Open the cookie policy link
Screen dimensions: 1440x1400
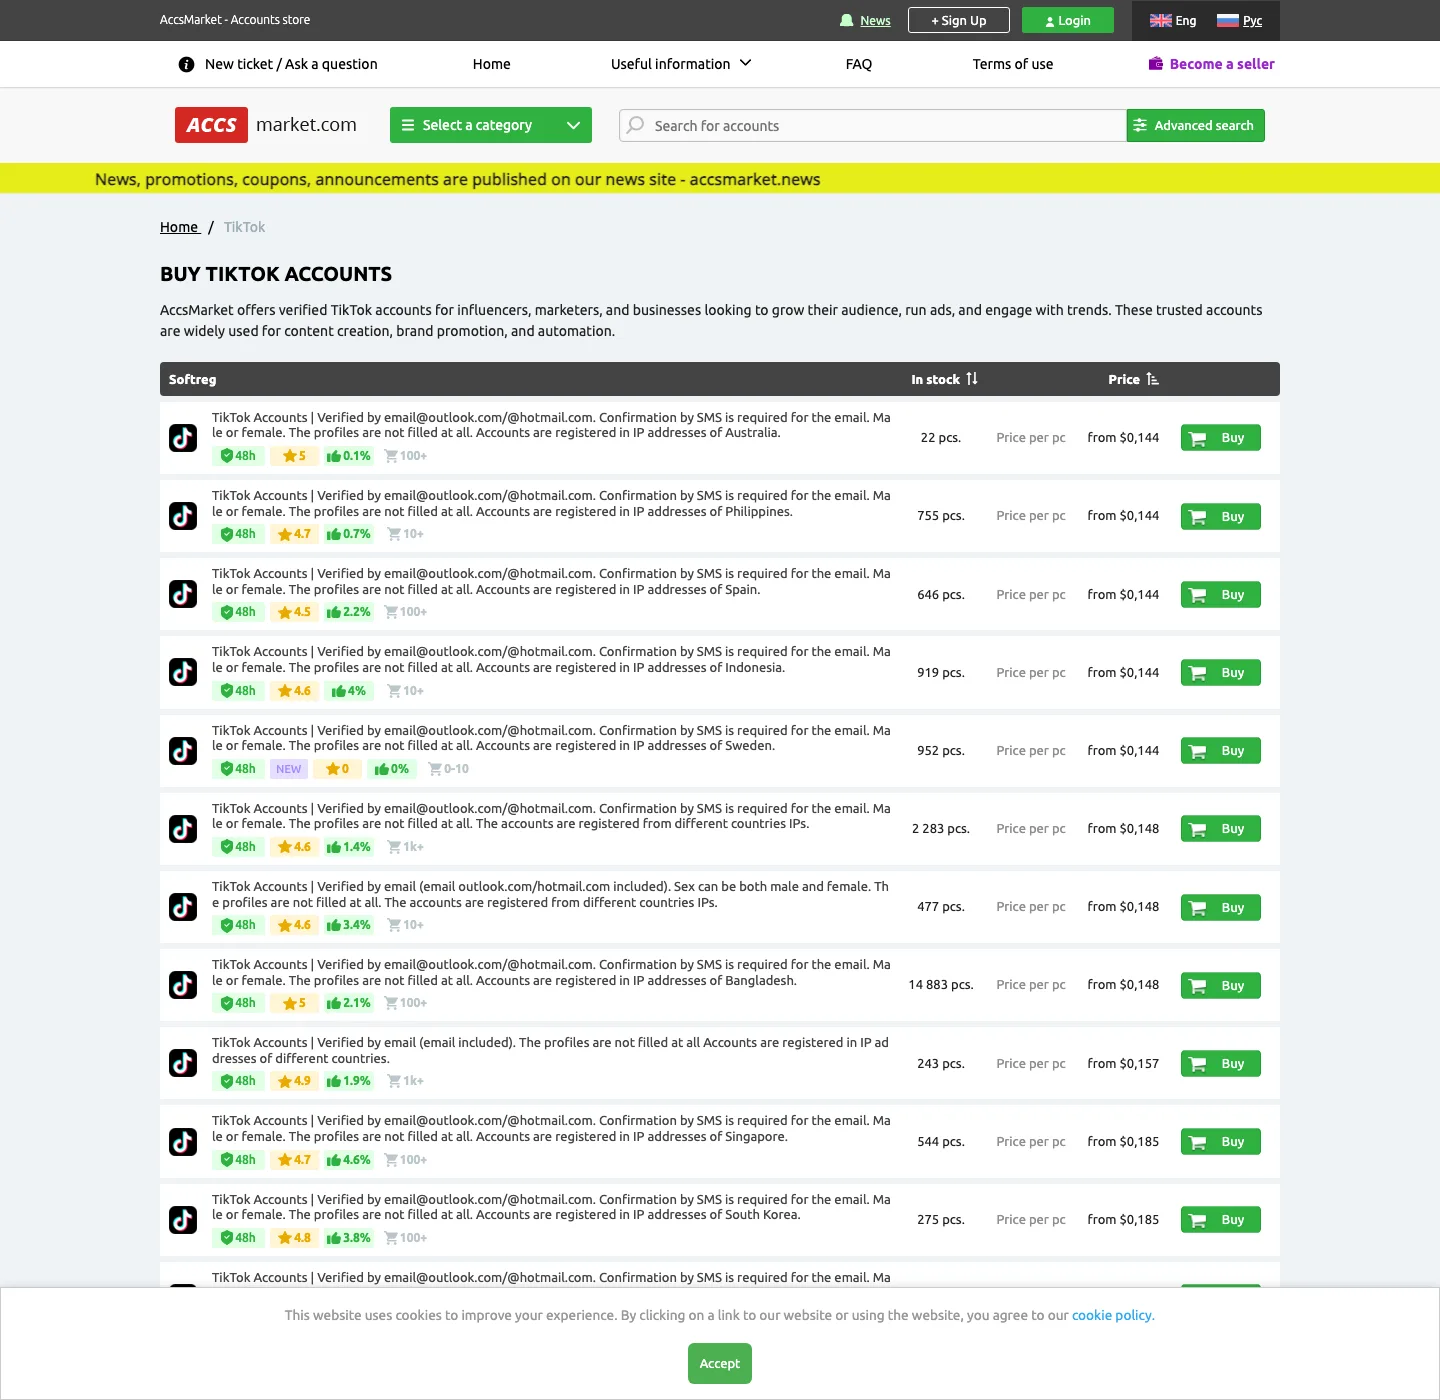pyautogui.click(x=1112, y=1315)
